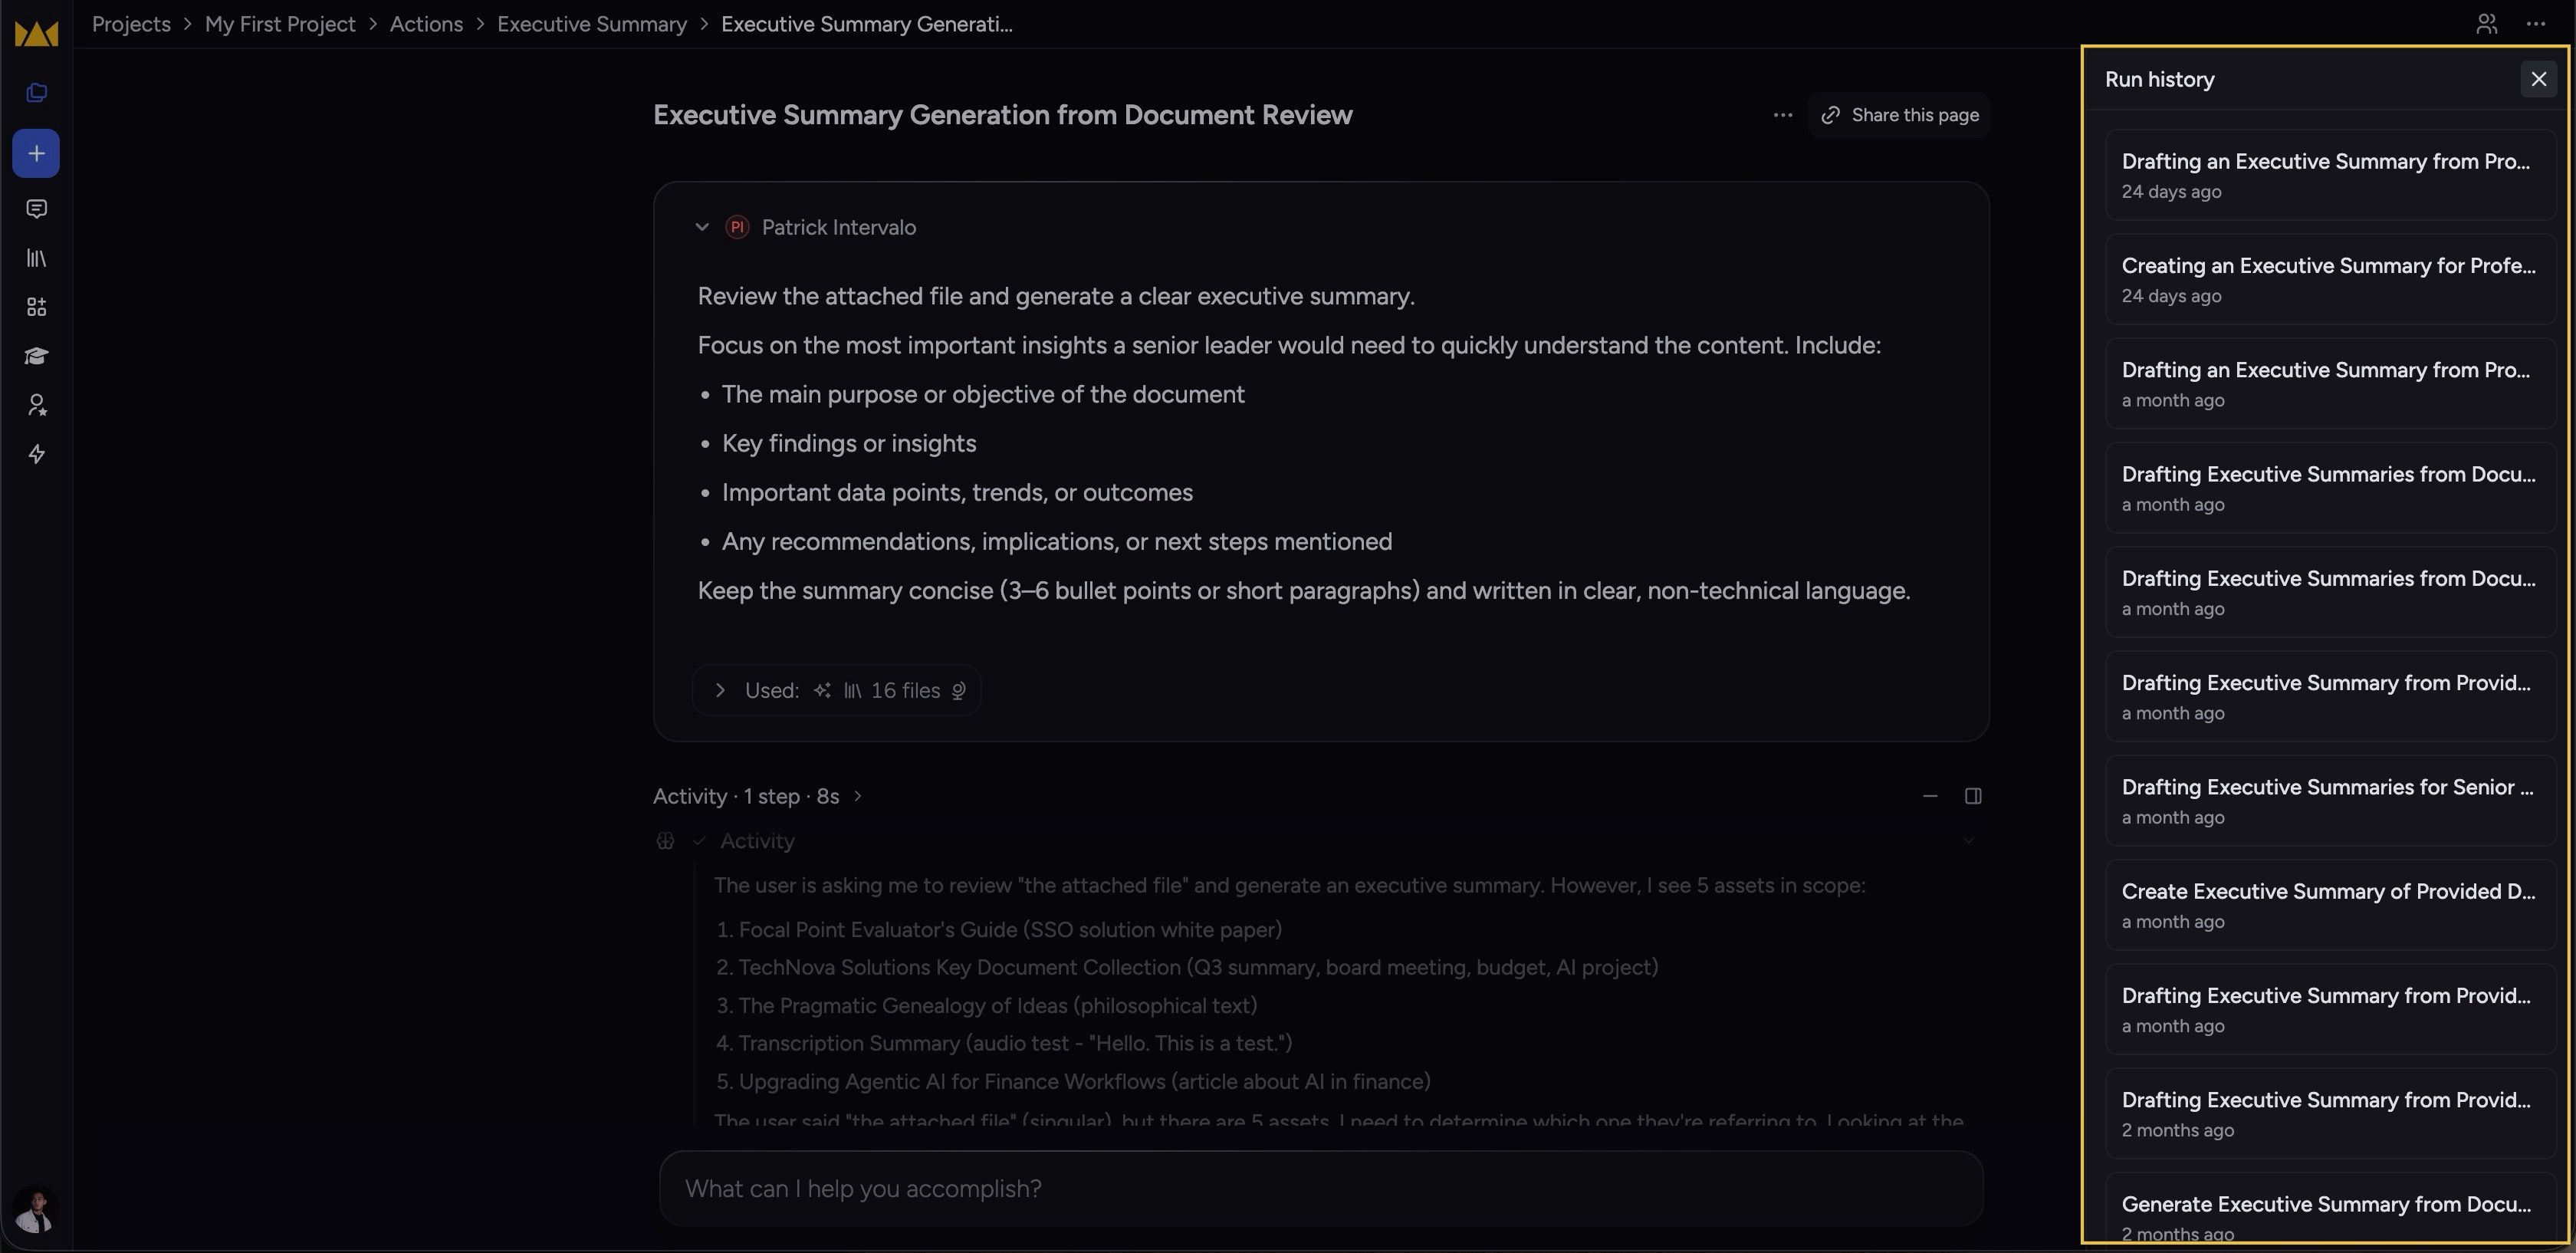
Task: Open Create Executive Summary of Provided run
Action: pos(2330,905)
